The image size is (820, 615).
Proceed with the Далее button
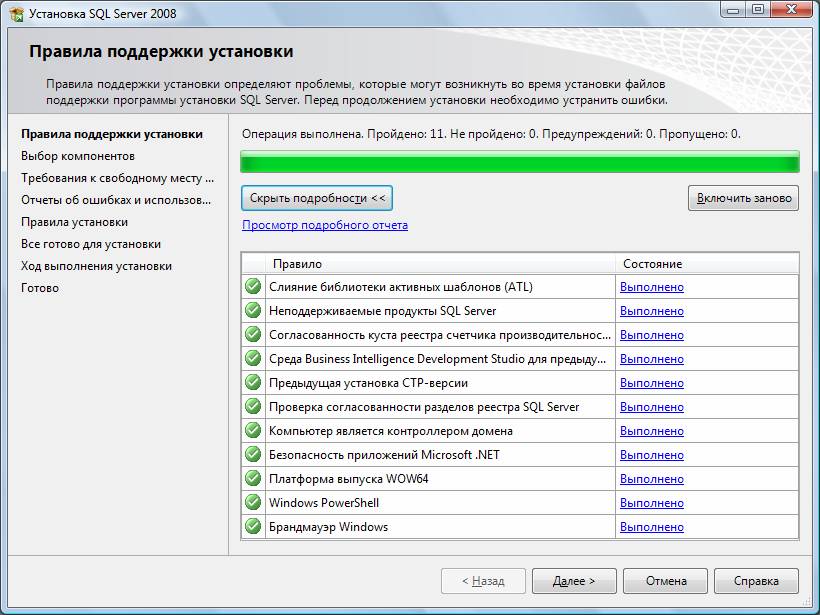573,581
